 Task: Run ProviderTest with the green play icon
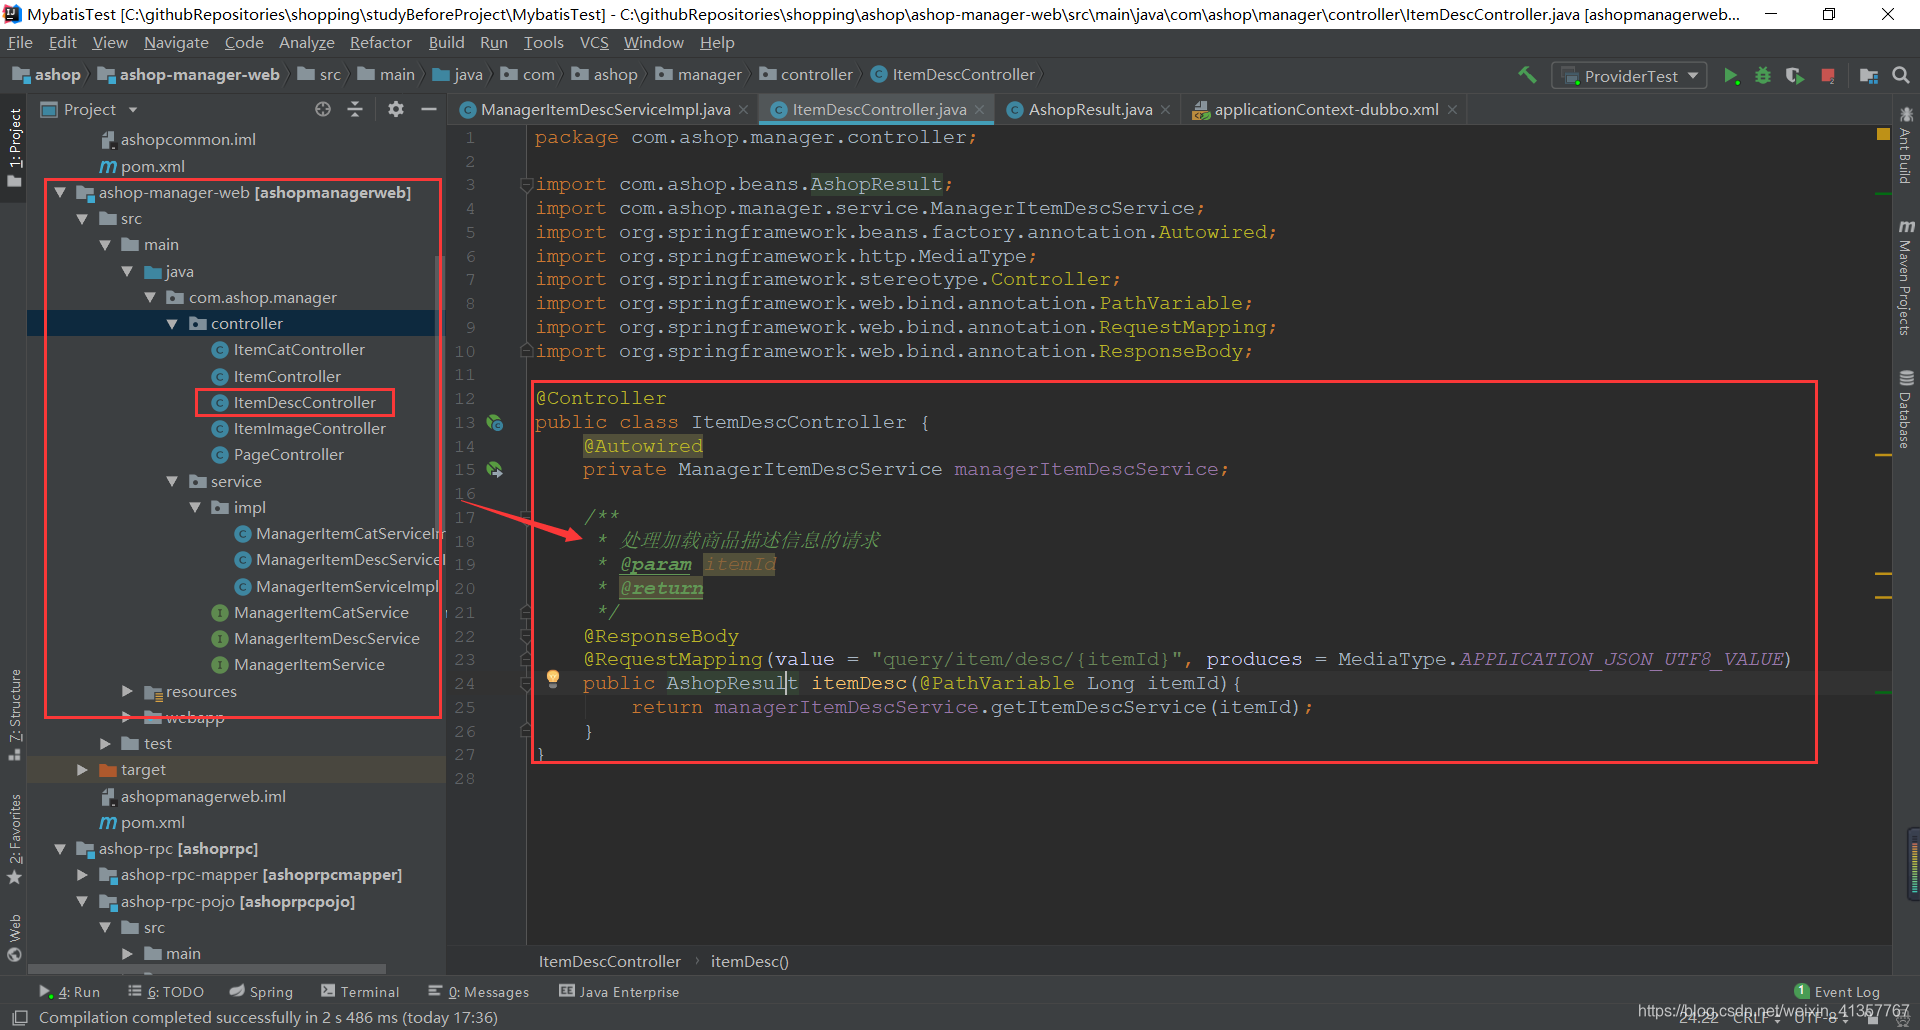coord(1731,76)
